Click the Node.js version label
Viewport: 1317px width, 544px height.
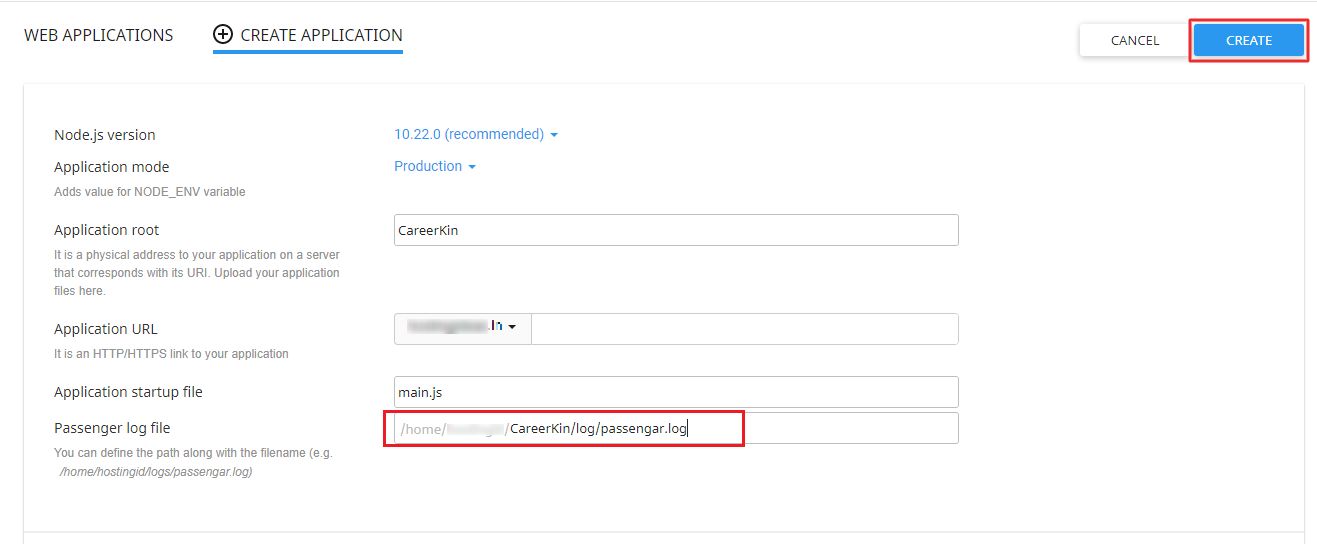pos(105,135)
